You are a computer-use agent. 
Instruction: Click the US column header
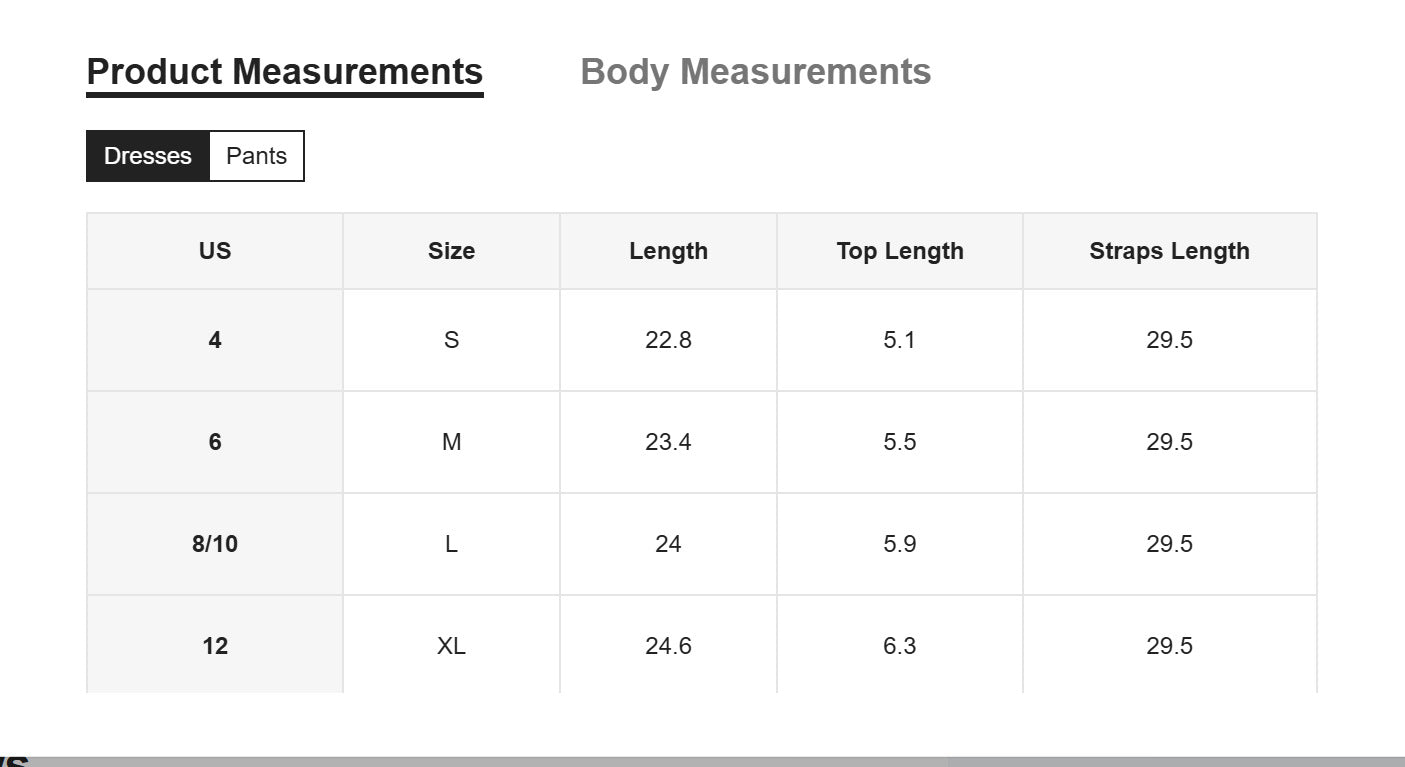coord(215,251)
